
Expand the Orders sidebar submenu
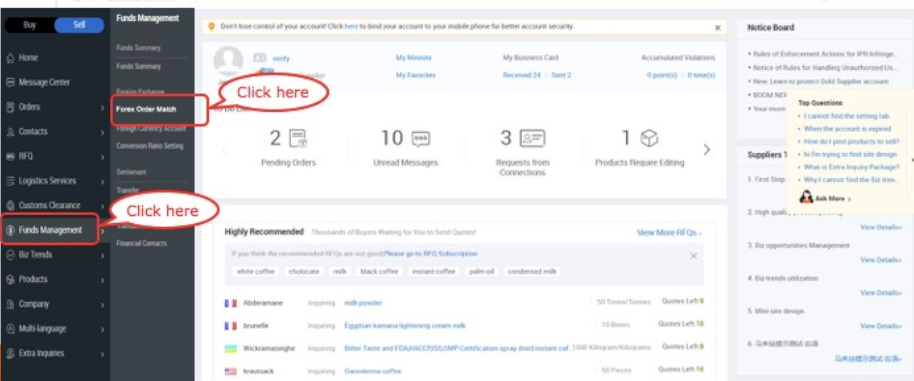(103, 108)
